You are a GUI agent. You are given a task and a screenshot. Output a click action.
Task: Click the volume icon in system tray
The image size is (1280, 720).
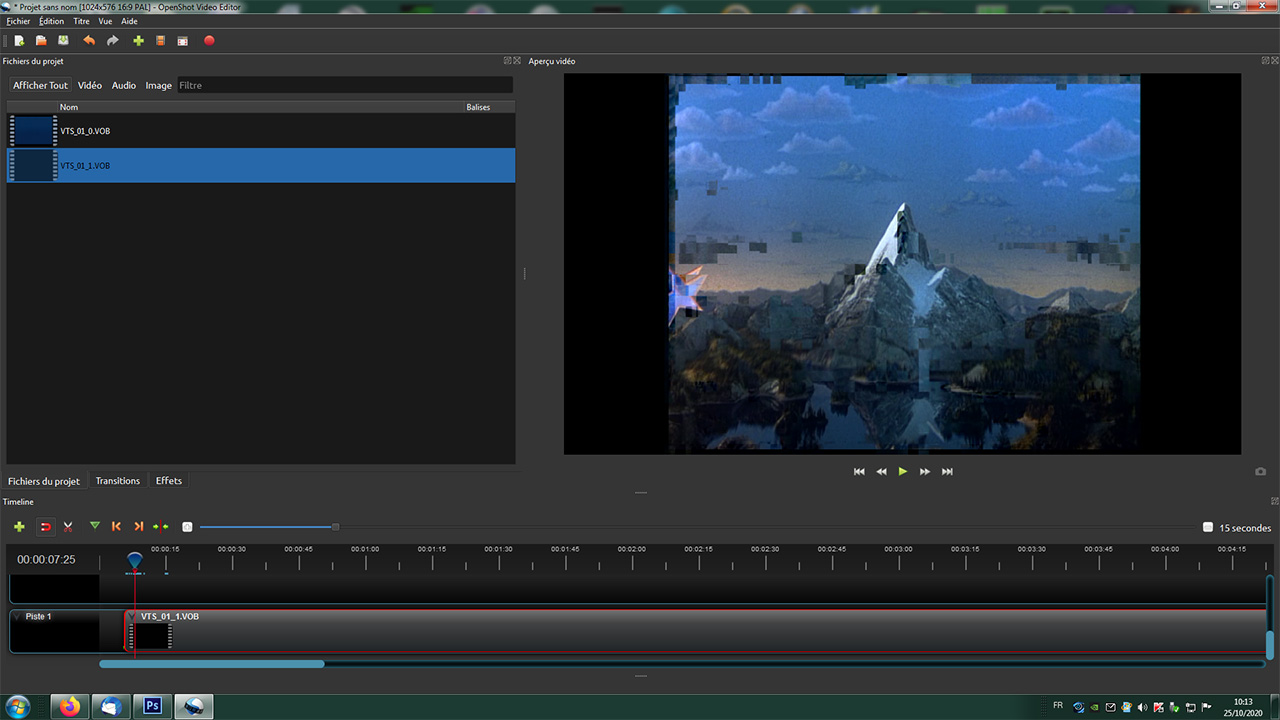click(x=1142, y=707)
